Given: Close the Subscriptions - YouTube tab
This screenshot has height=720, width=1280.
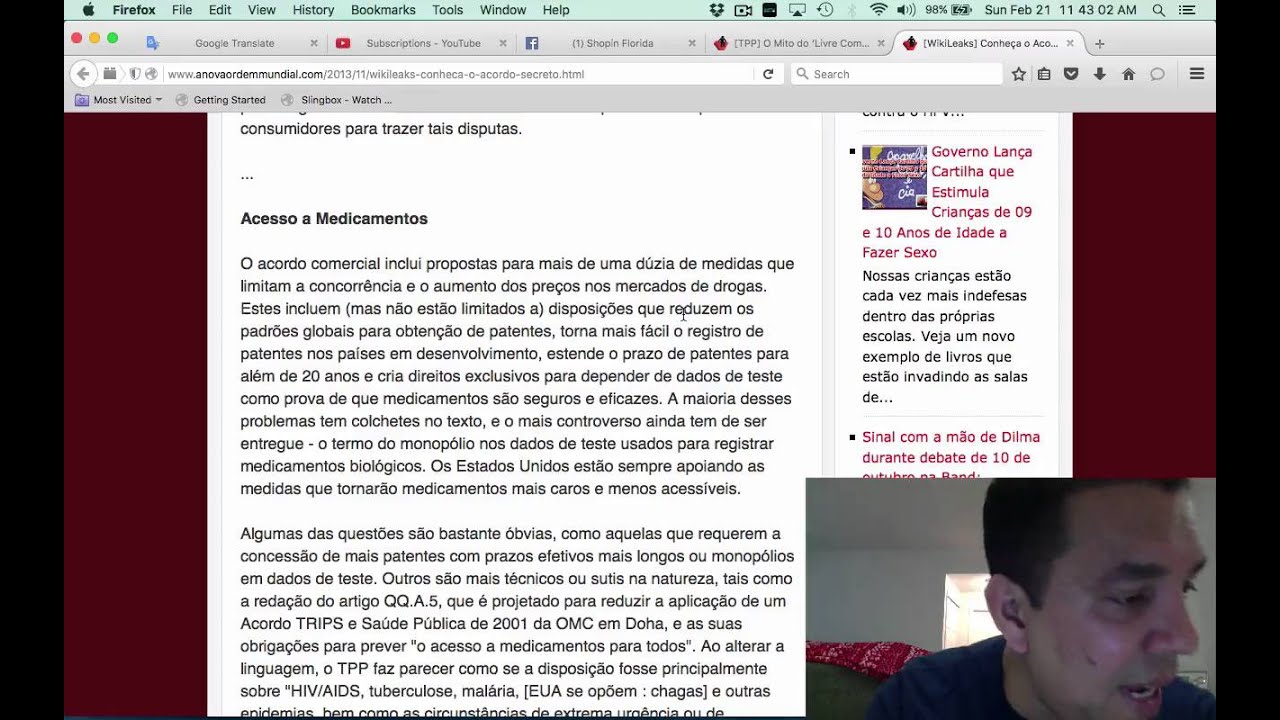Looking at the screenshot, I should (x=502, y=43).
